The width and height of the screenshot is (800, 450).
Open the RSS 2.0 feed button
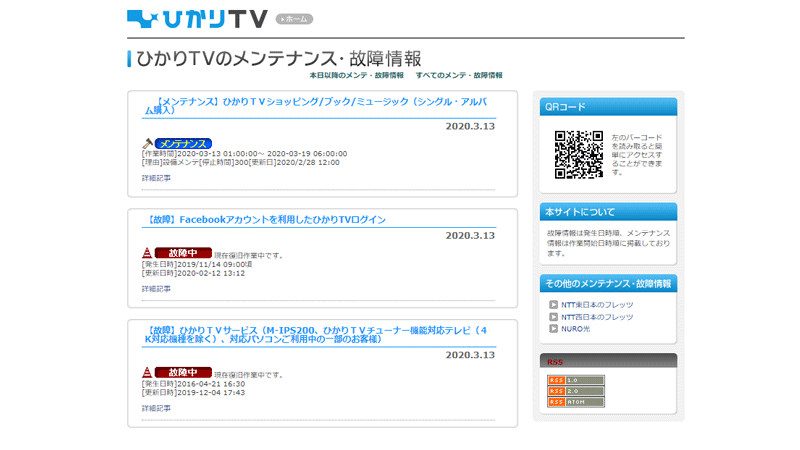point(576,391)
